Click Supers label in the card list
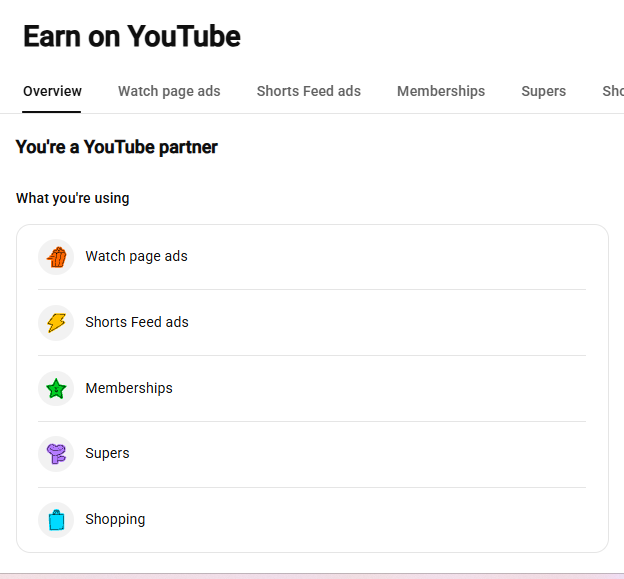This screenshot has width=624, height=579. (107, 453)
